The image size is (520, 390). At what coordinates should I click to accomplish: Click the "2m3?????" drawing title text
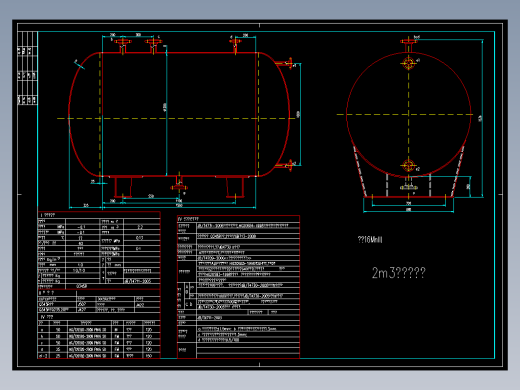pos(399,273)
